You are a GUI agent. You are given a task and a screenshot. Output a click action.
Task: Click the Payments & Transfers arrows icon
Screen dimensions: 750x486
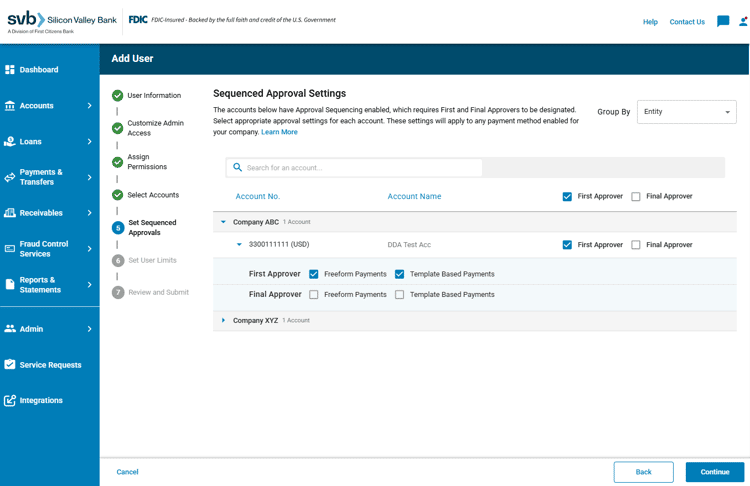point(10,177)
